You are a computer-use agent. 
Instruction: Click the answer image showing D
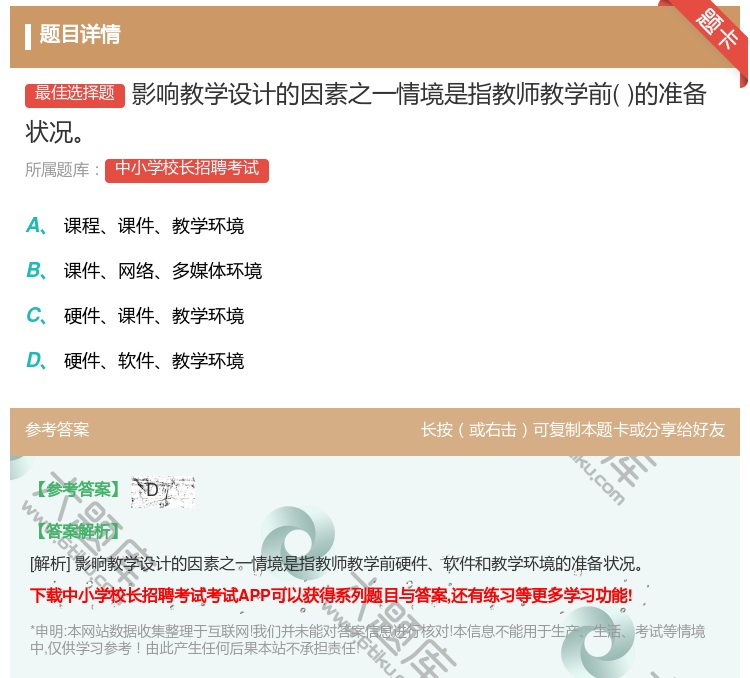(x=163, y=492)
